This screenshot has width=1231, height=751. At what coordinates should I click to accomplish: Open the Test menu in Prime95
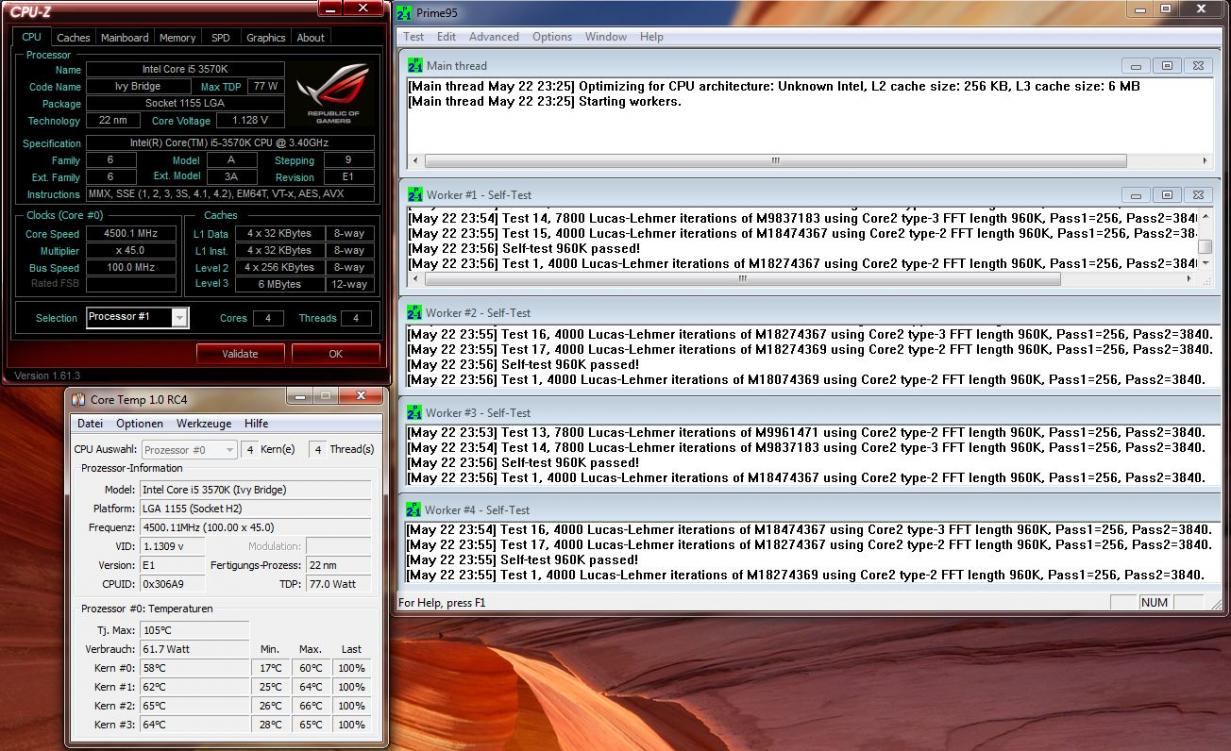click(413, 37)
